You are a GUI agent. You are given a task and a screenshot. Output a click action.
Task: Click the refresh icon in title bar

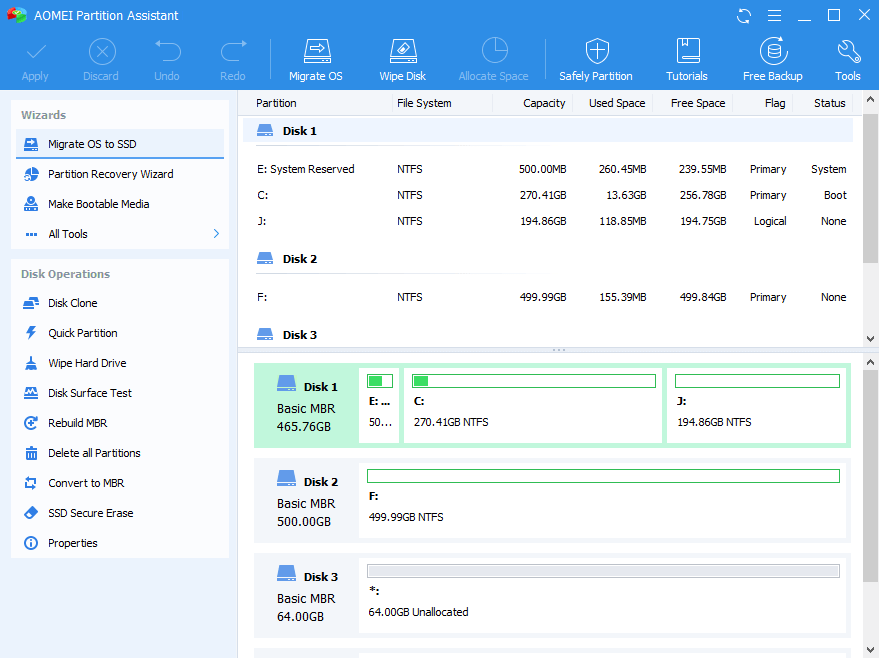click(x=744, y=15)
